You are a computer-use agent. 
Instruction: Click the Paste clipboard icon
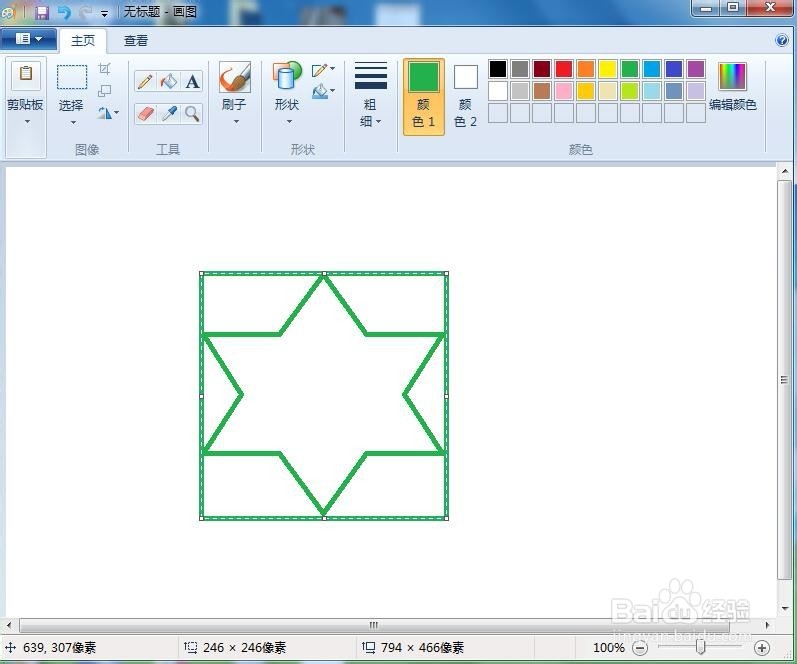(25, 76)
